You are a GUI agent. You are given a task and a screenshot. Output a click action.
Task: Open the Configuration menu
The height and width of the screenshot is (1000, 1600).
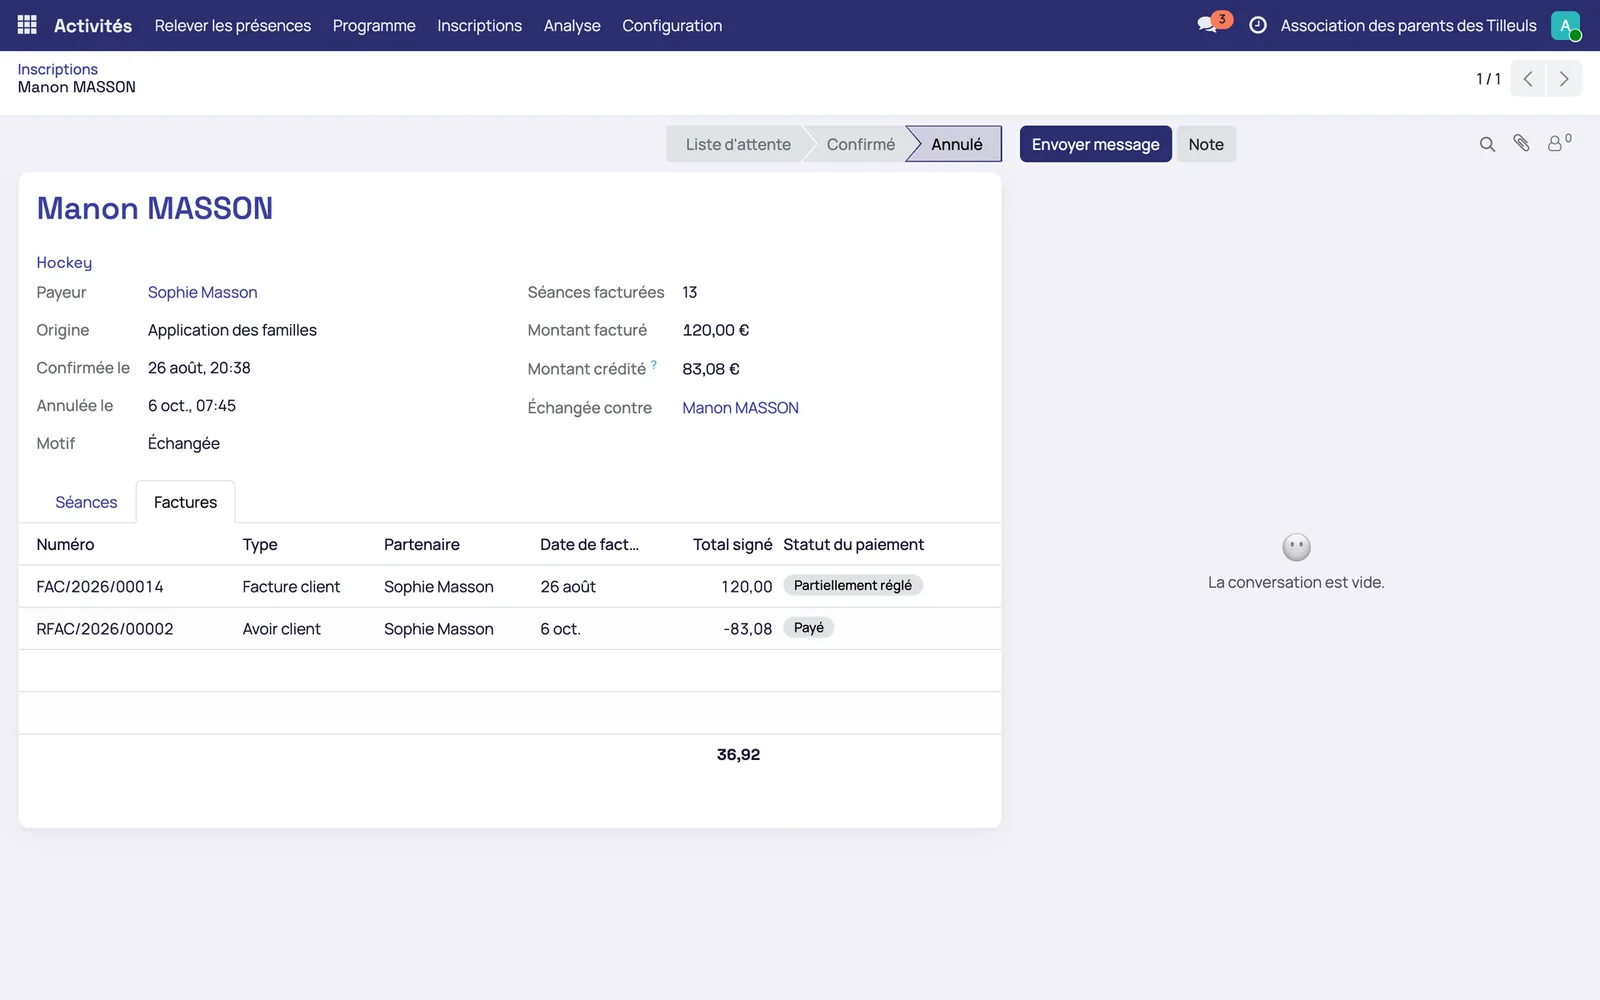672,26
